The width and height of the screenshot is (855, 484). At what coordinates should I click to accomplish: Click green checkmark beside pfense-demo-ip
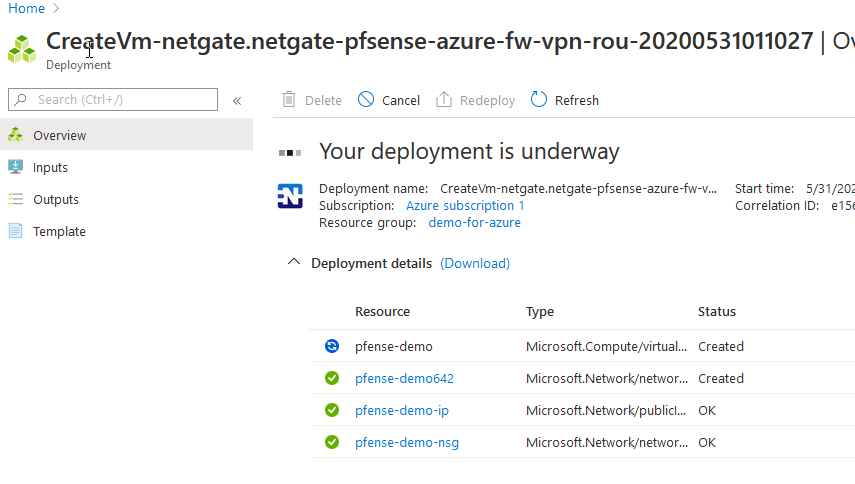point(332,410)
